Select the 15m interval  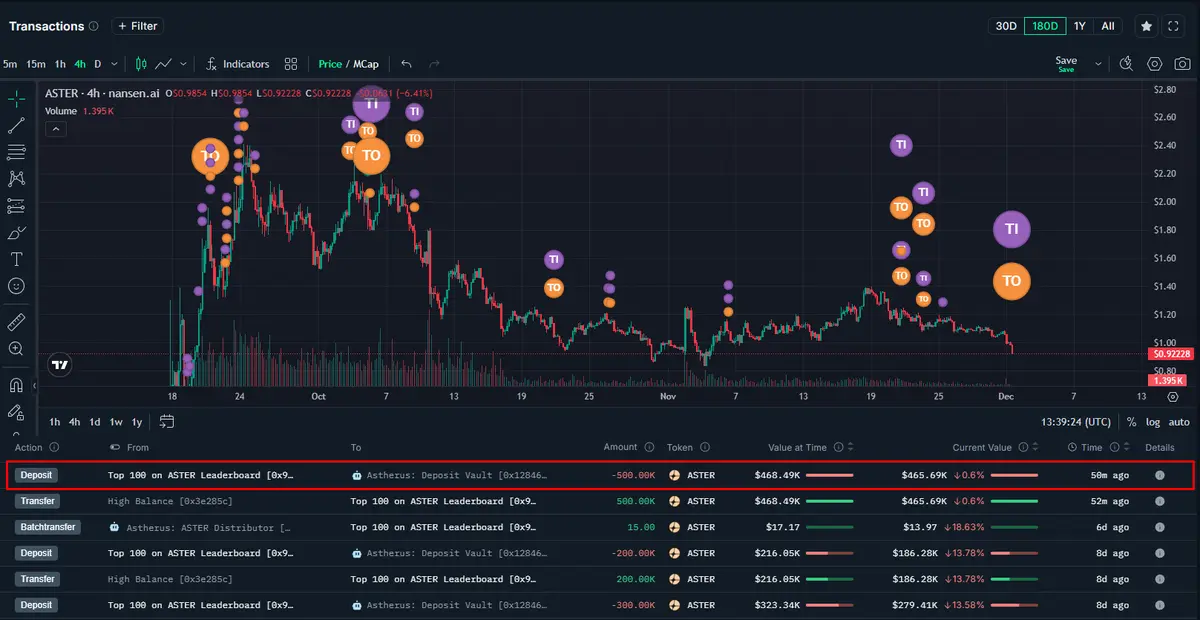point(36,64)
